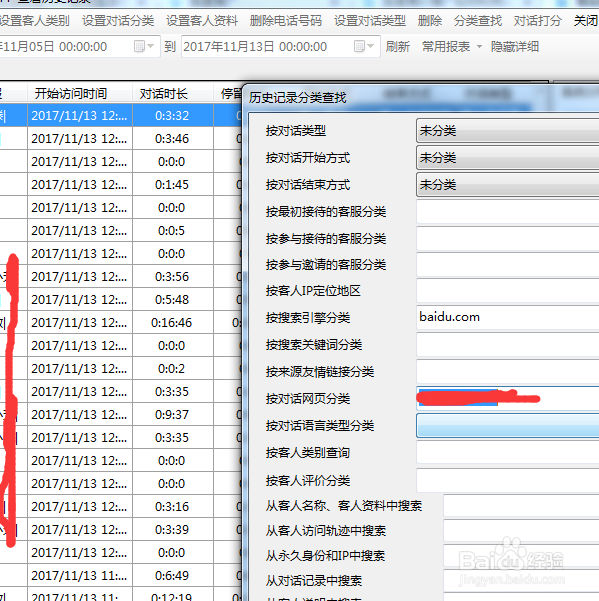Click the 从客人名称、客人资料中搜索 input field
The height and width of the screenshot is (601, 599).
[x=521, y=506]
